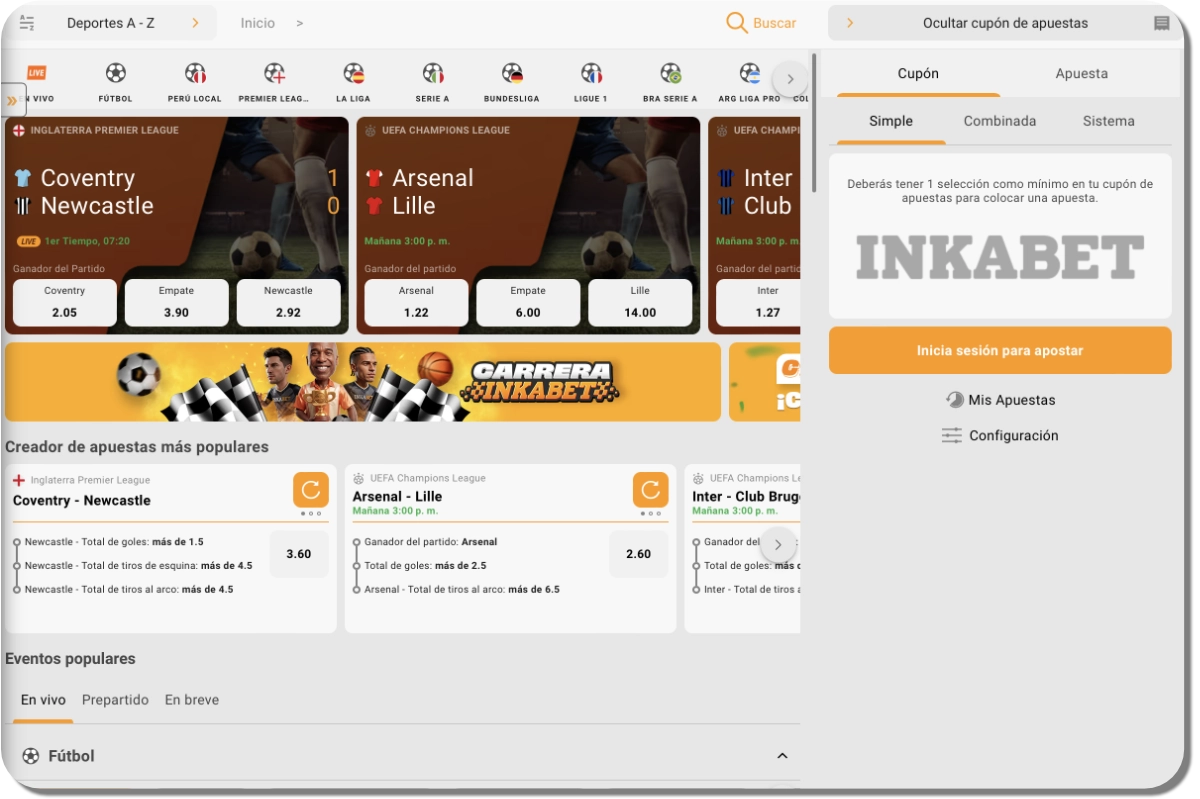This screenshot has width=1200, height=799.
Task: Add Arsenal - Lille builder odds 2.60
Action: pos(639,554)
